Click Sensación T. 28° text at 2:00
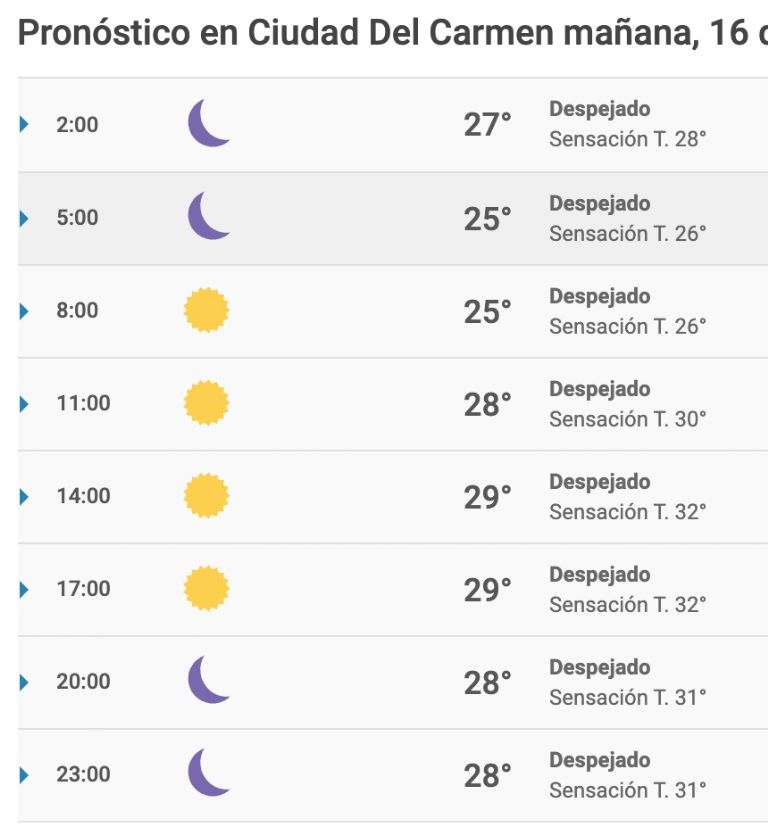This screenshot has width=768, height=835. (627, 139)
